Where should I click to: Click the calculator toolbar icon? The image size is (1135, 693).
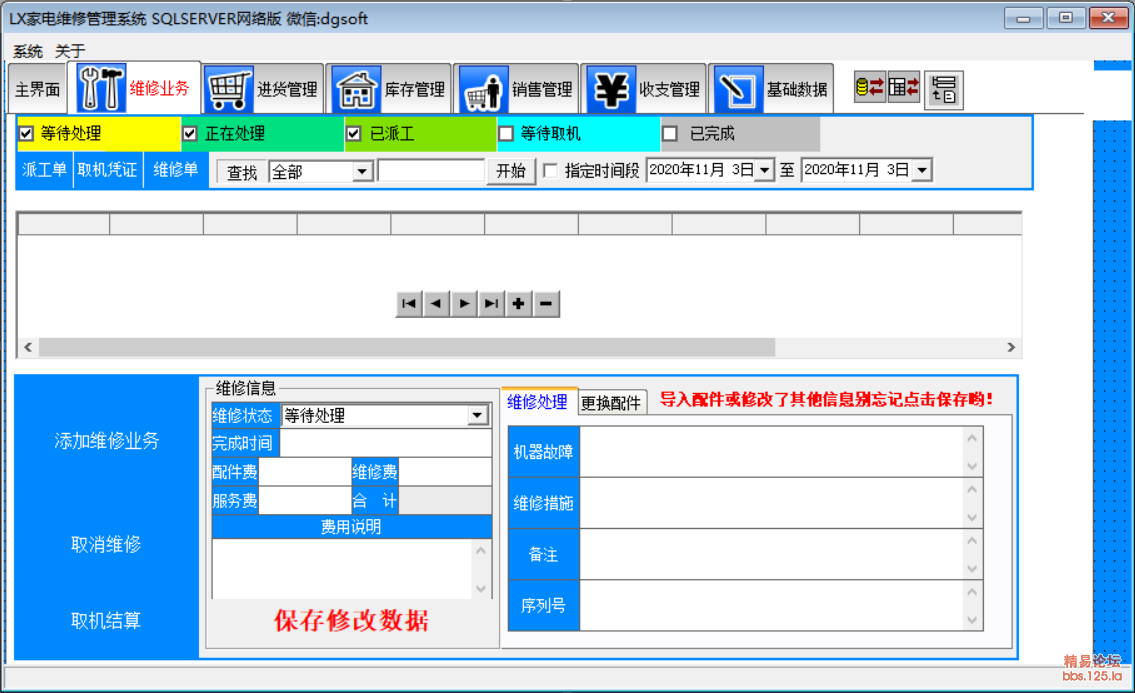tap(904, 88)
